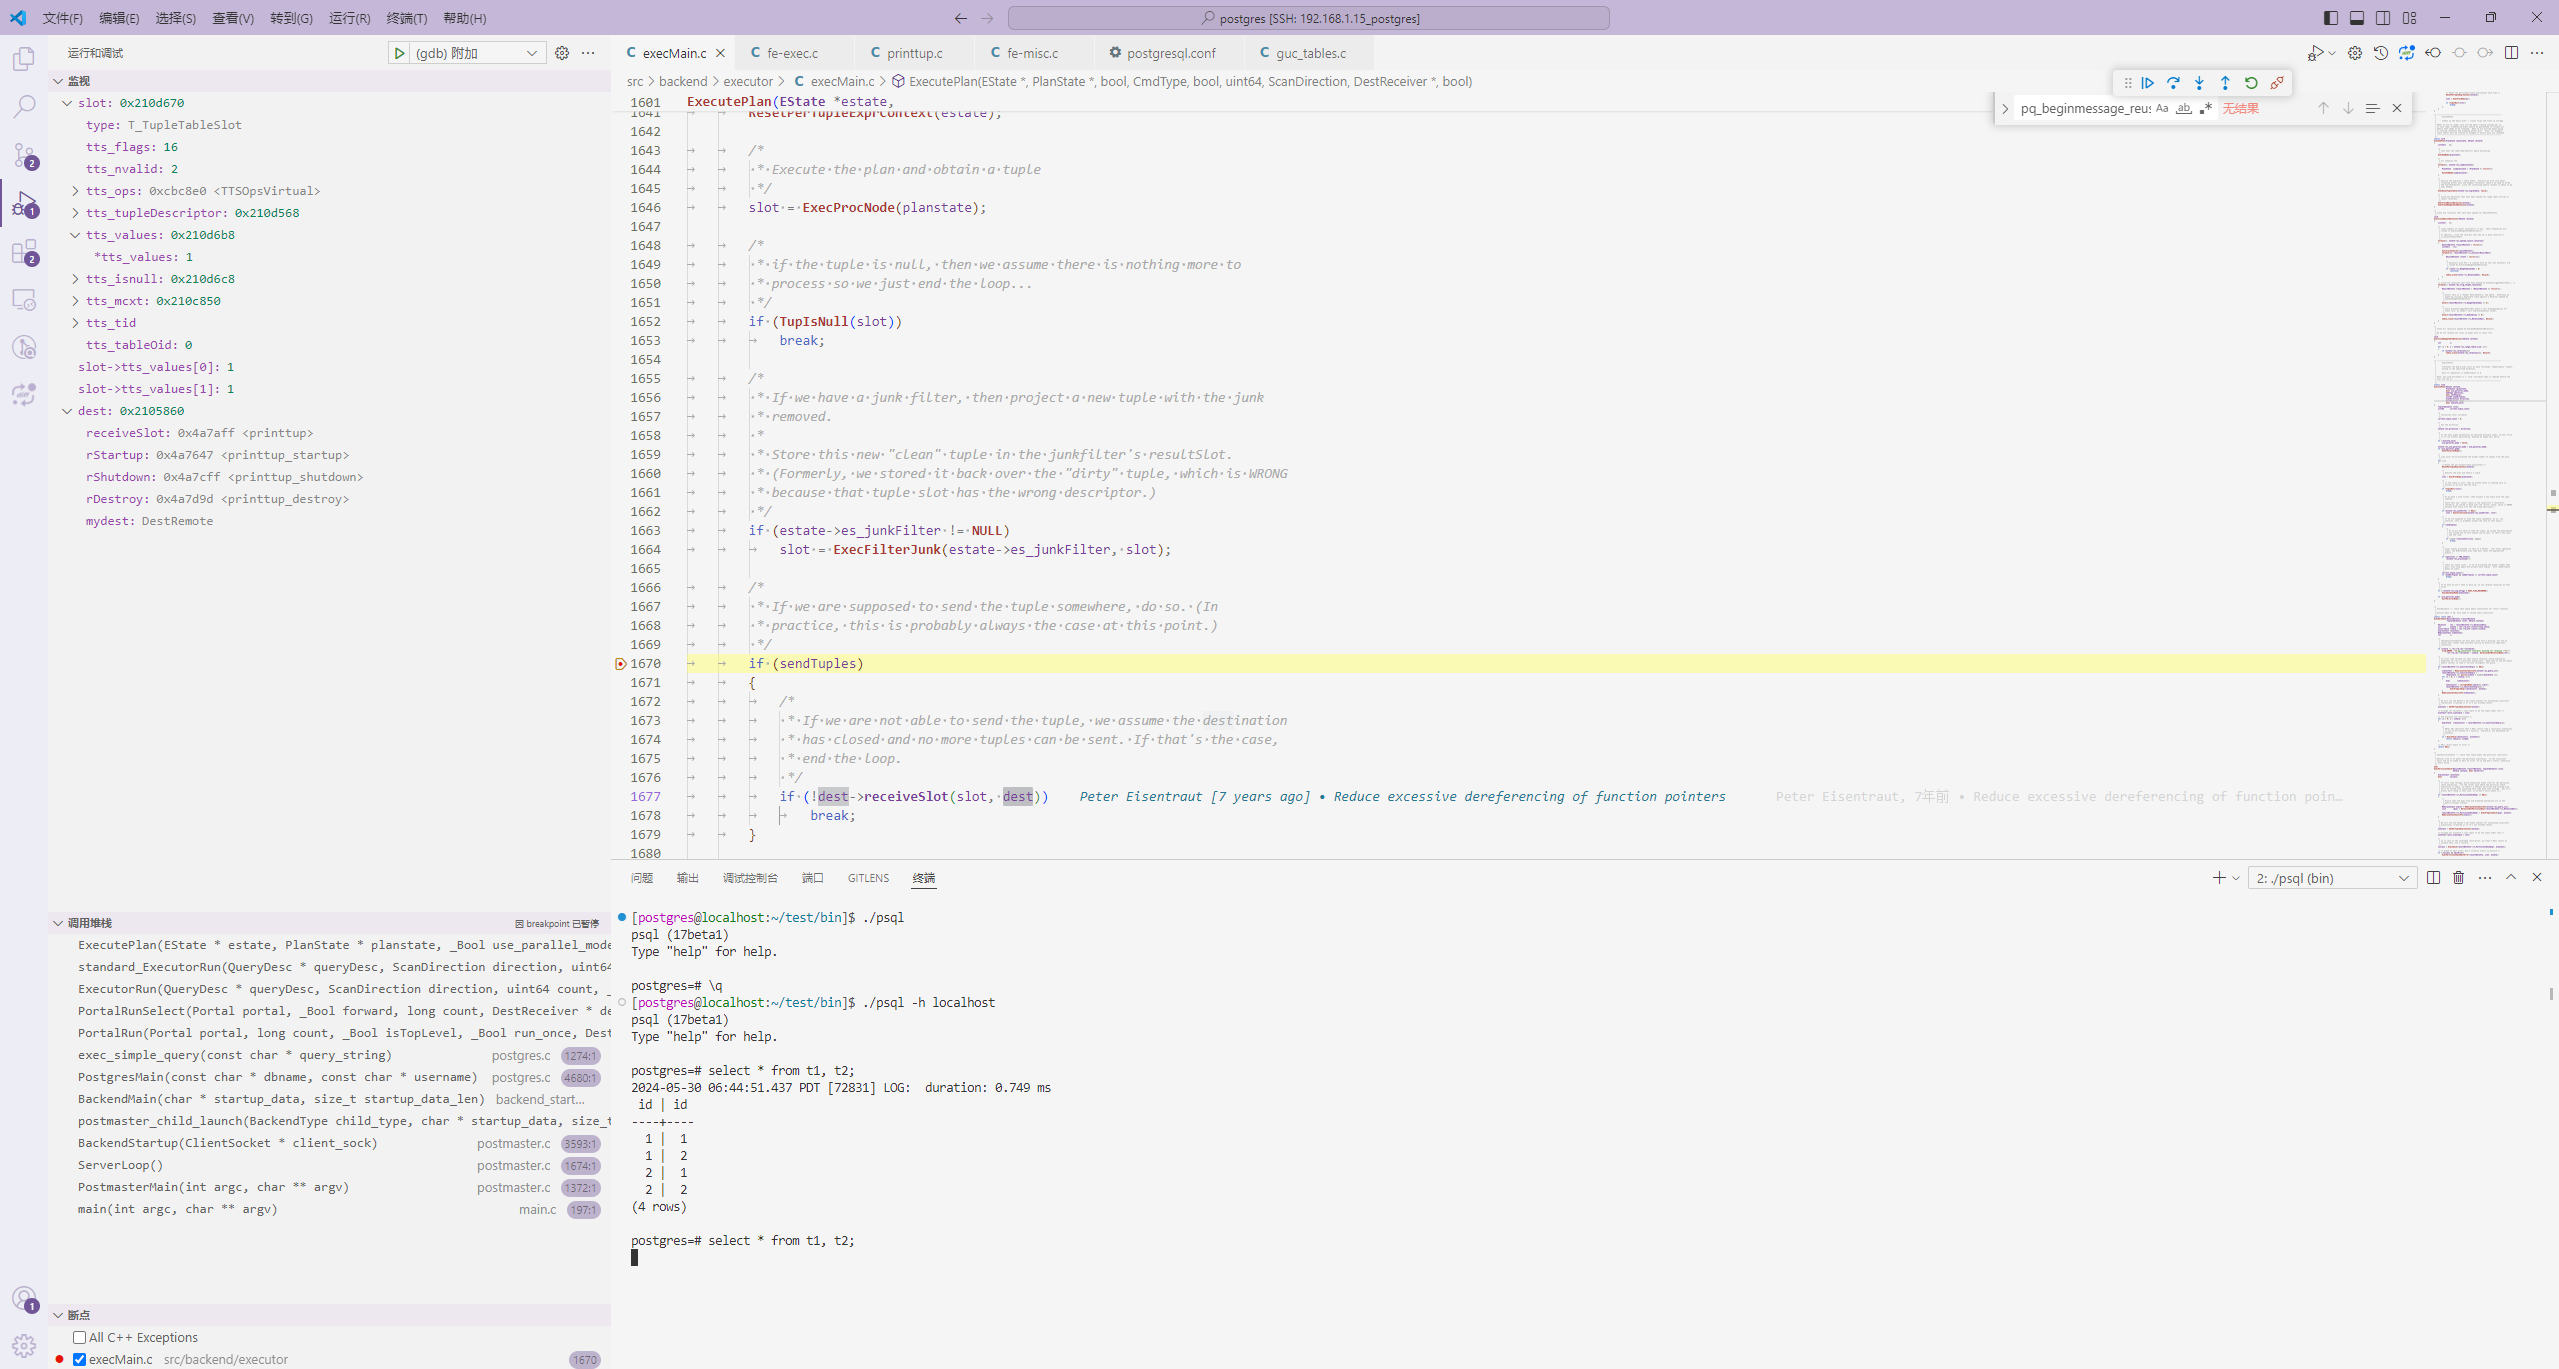Open the terminal selector 2: ./psql (bin)
Viewport: 2559px width, 1369px height.
point(2332,878)
